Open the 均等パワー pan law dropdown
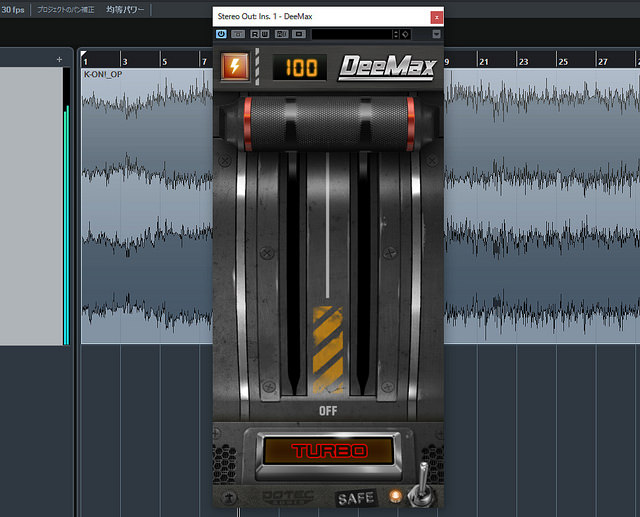 pos(125,10)
